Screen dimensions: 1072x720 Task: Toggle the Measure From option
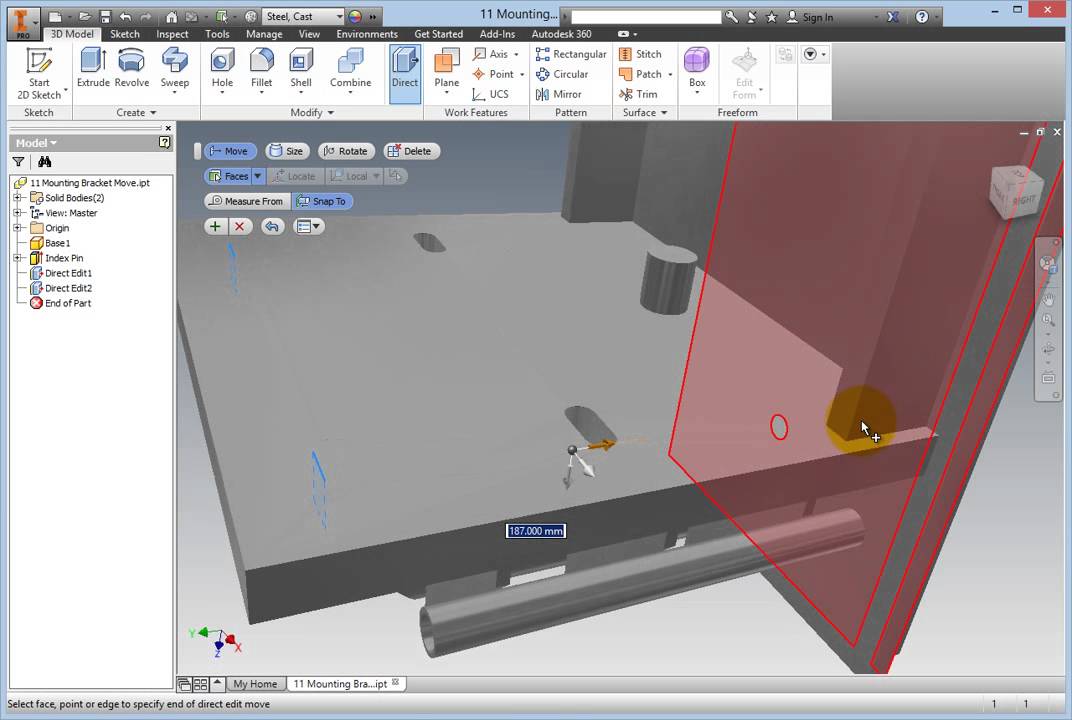pos(247,201)
